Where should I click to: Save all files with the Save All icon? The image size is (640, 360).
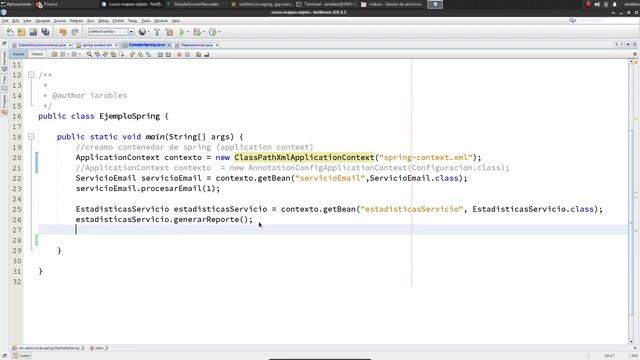click(45, 32)
